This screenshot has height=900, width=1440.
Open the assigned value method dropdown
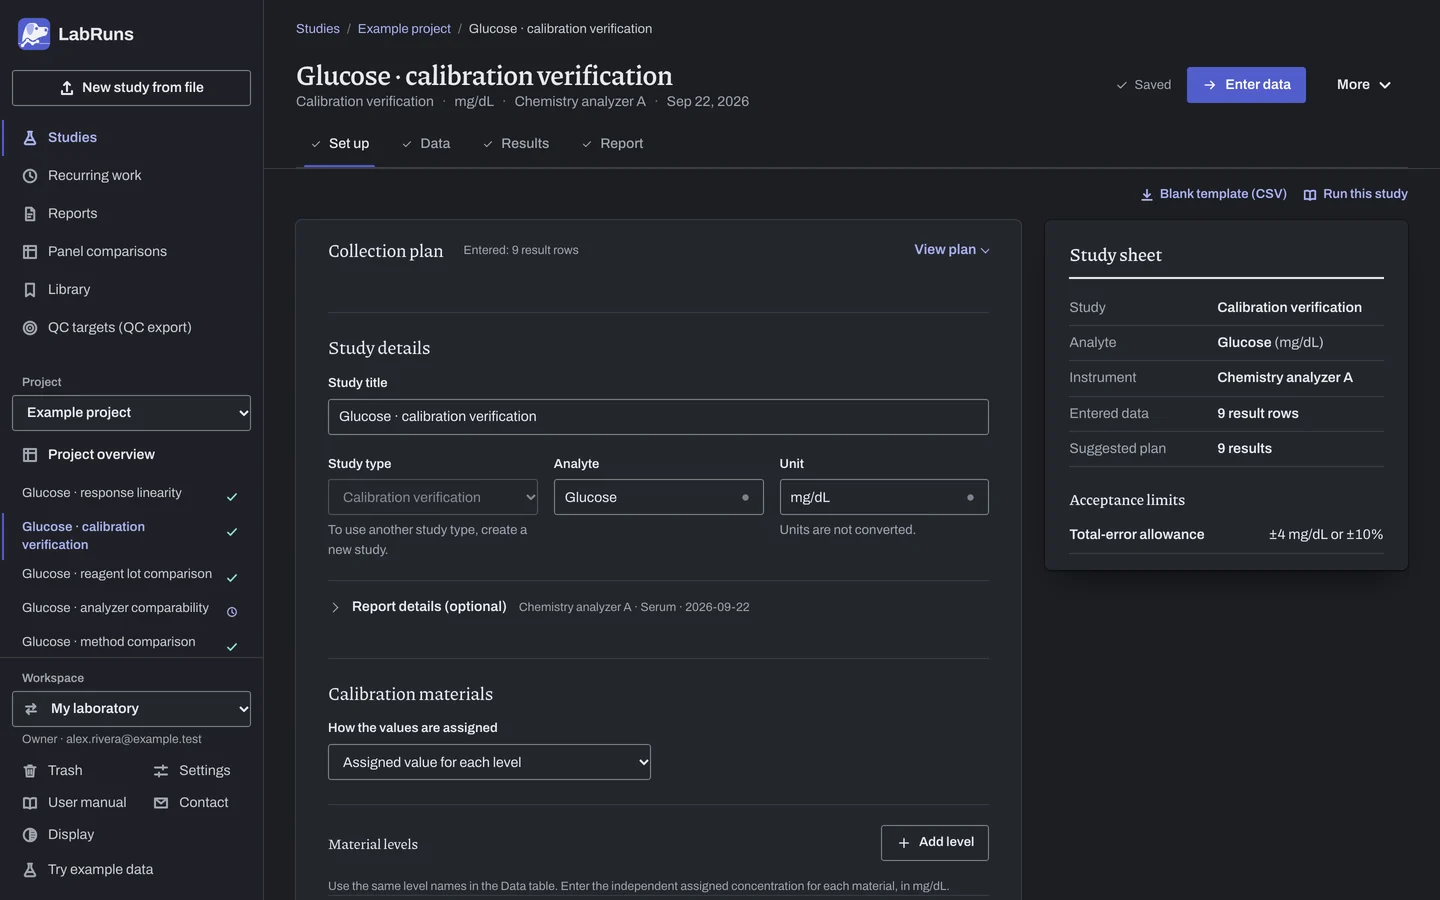click(489, 762)
